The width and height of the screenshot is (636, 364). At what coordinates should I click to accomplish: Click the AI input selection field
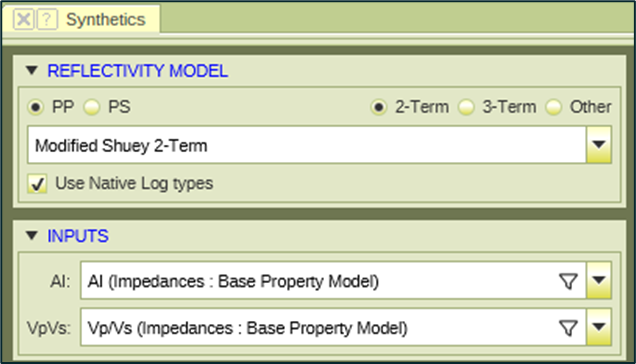(x=333, y=281)
